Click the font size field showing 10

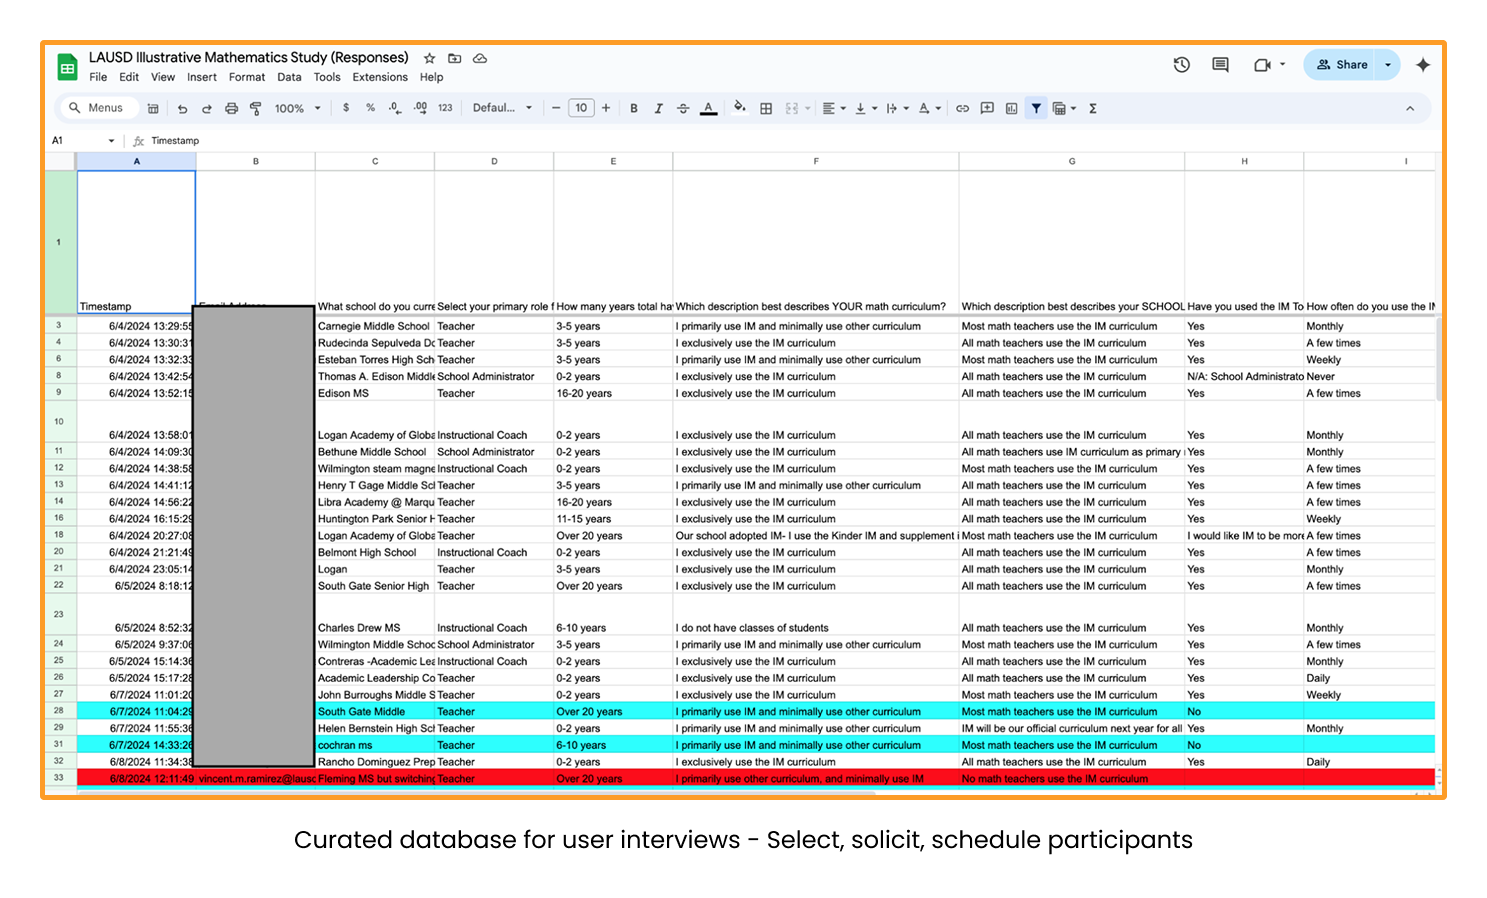pyautogui.click(x=581, y=108)
